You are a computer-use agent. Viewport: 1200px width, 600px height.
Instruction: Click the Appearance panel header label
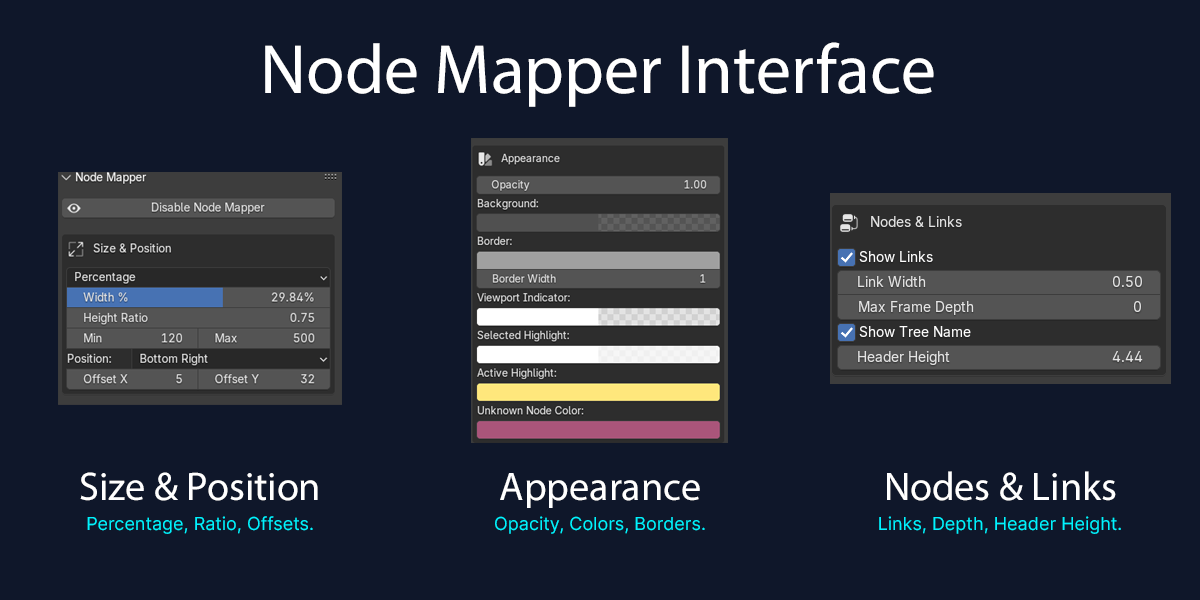point(530,159)
